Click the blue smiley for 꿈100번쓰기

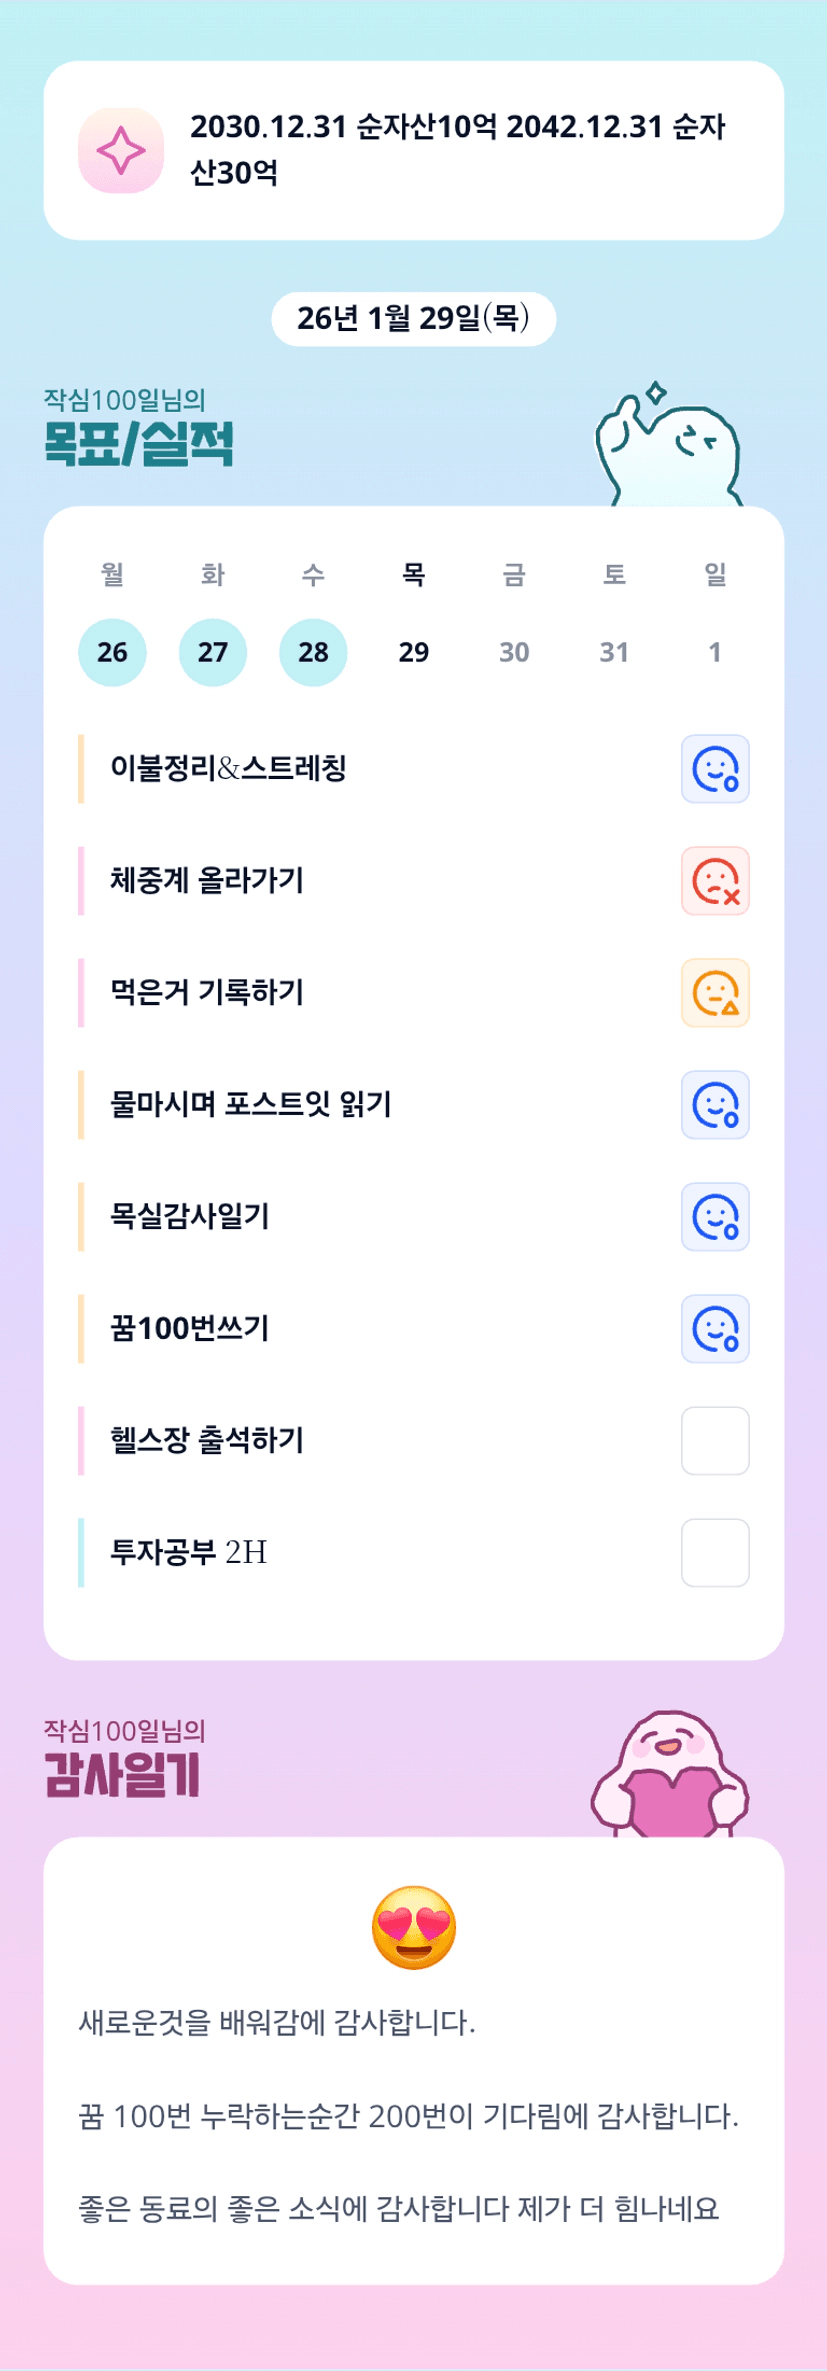(x=715, y=1329)
